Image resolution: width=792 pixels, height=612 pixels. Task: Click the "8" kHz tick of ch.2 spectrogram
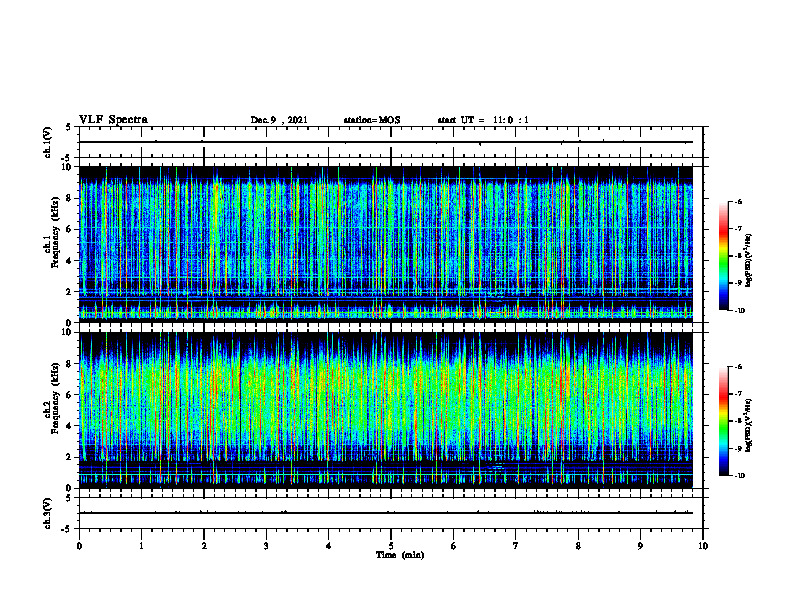pyautogui.click(x=69, y=364)
